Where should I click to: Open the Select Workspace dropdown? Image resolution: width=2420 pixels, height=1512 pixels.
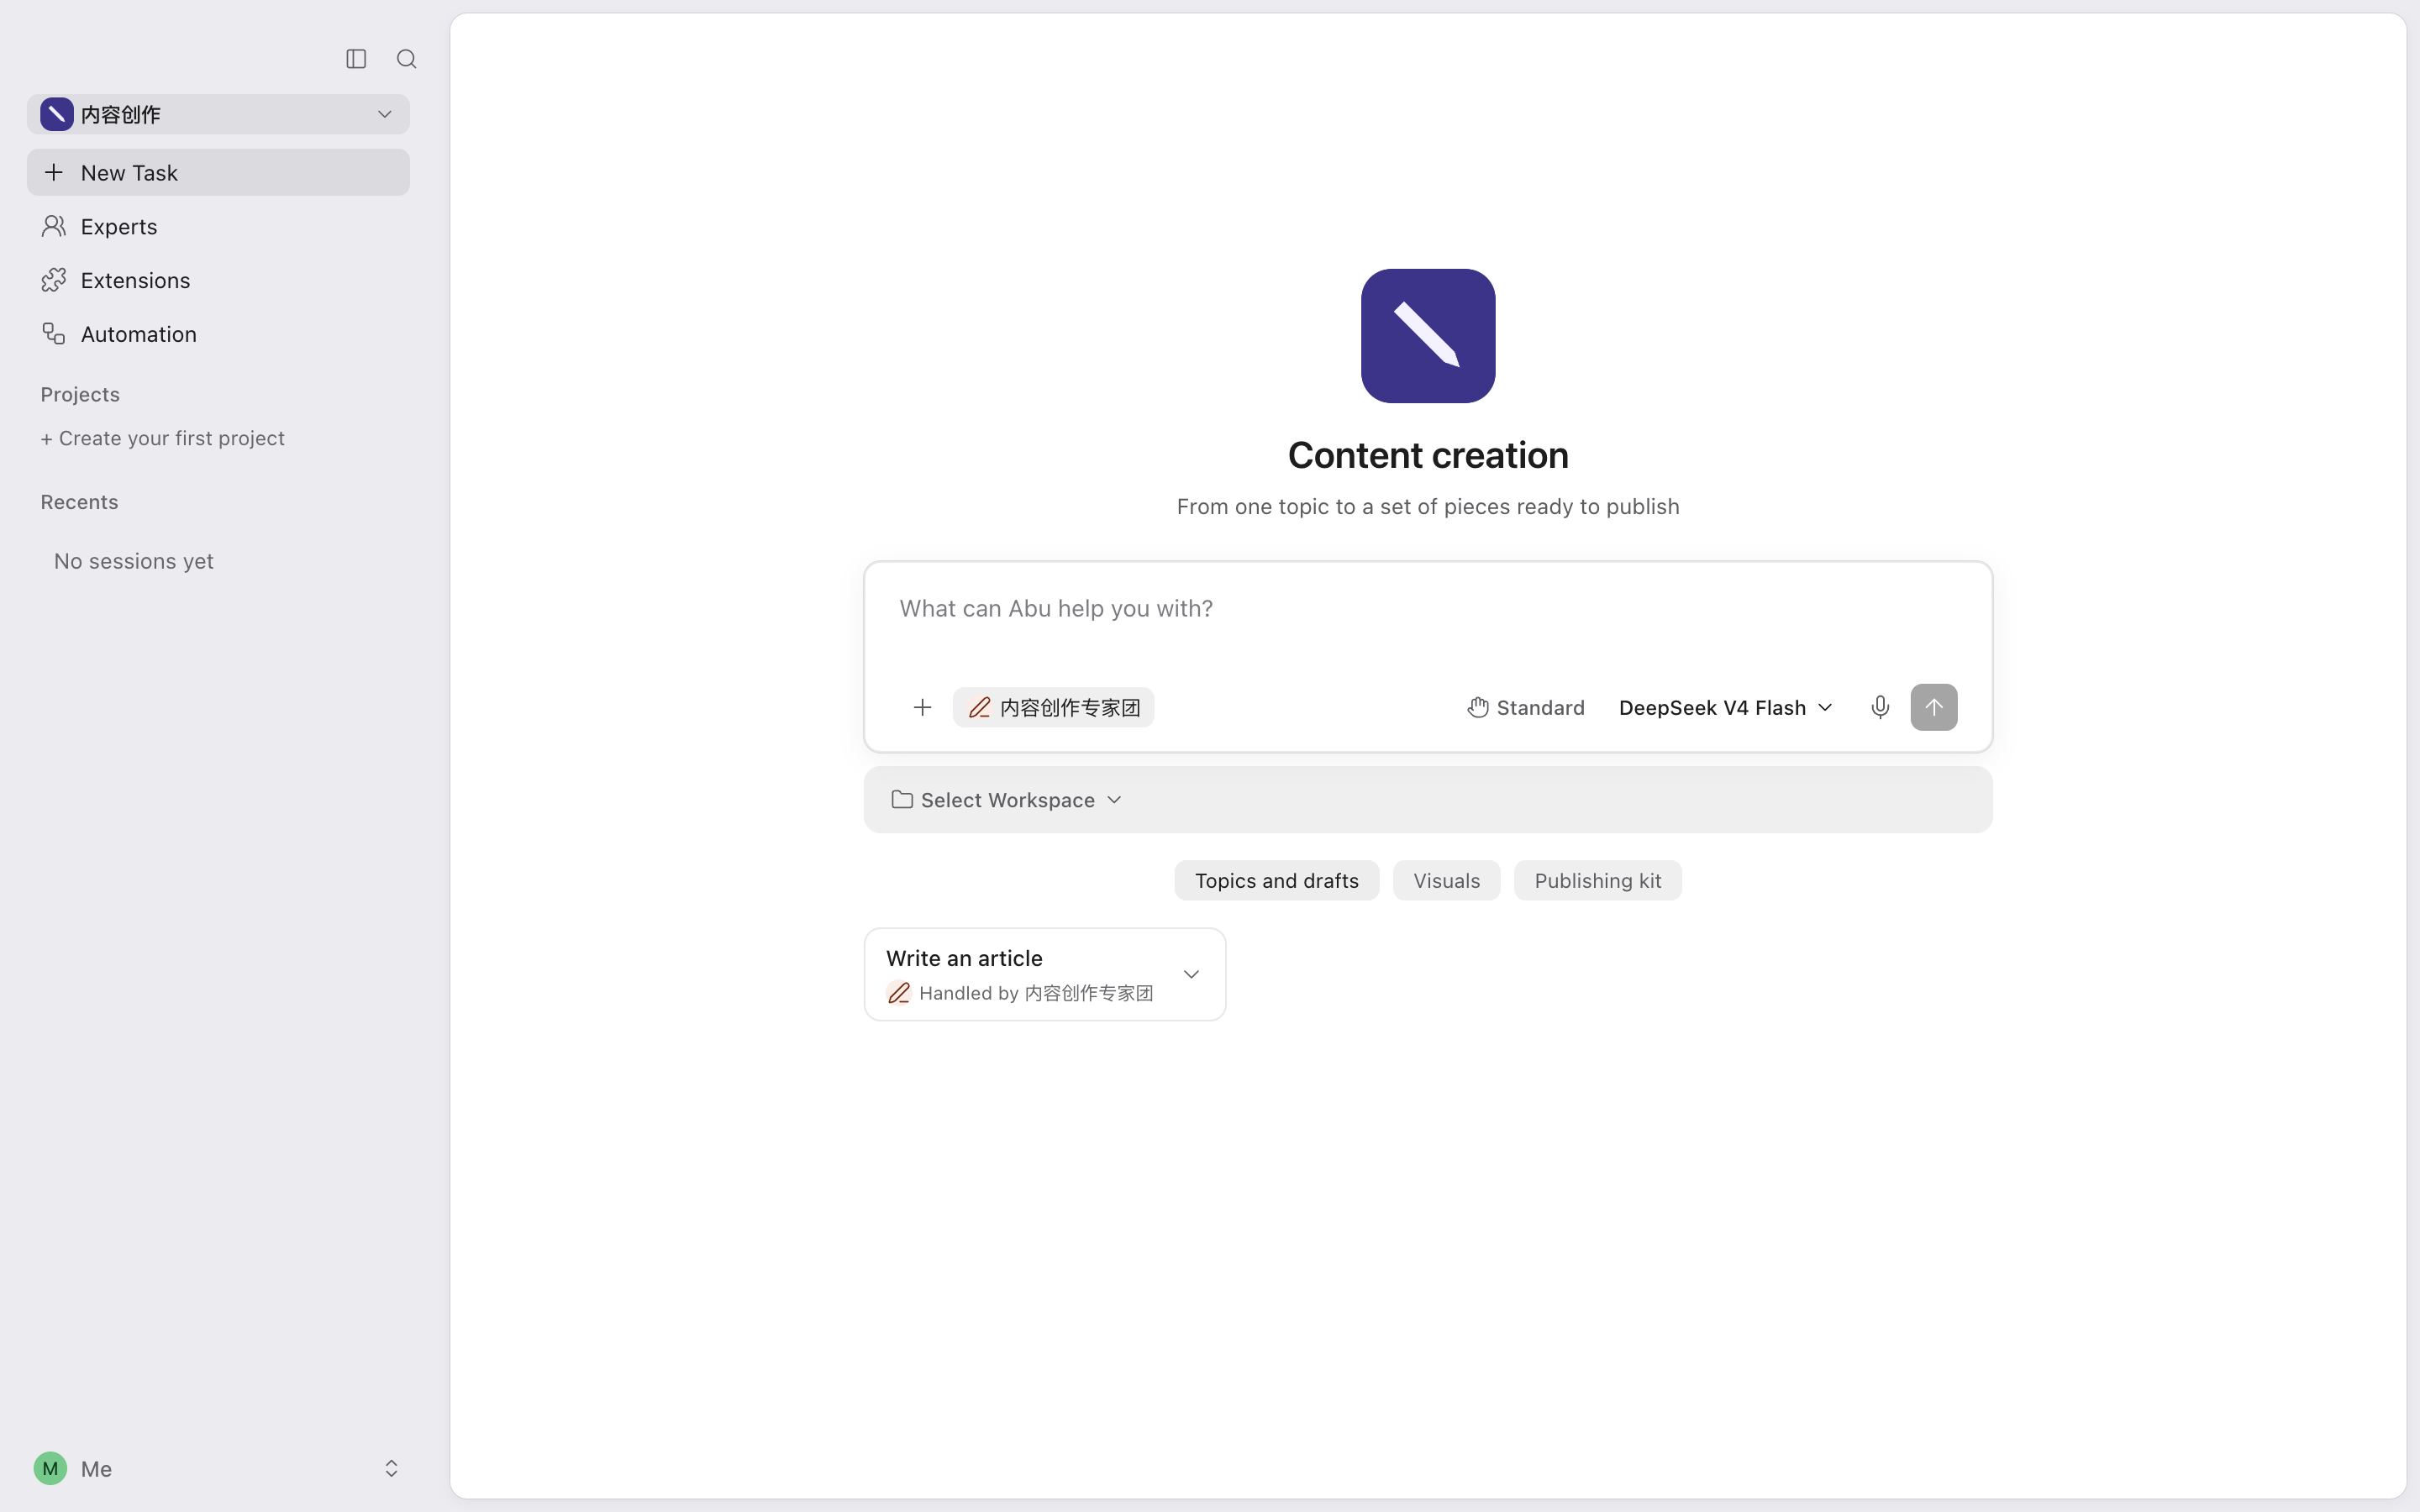1006,800
